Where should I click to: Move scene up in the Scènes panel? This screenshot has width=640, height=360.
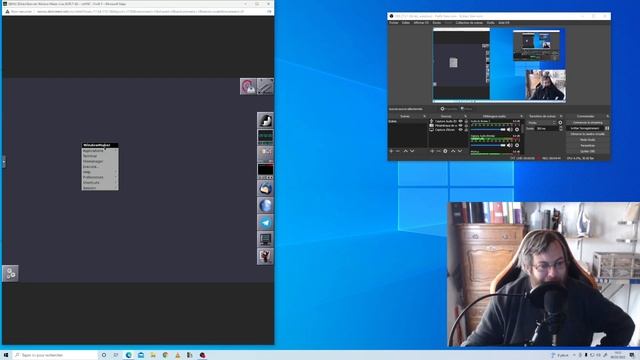(406, 151)
